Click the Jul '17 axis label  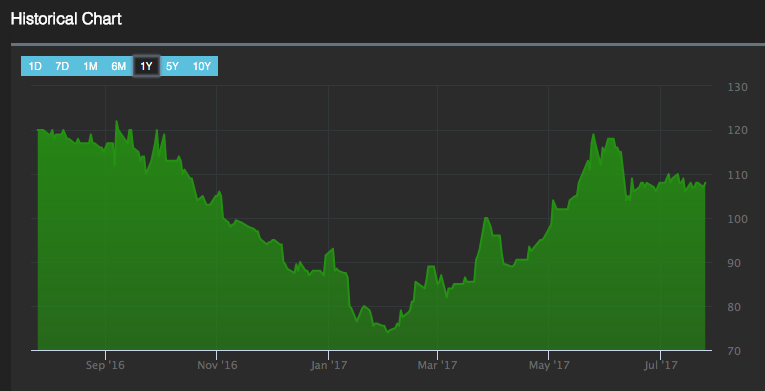coord(661,365)
